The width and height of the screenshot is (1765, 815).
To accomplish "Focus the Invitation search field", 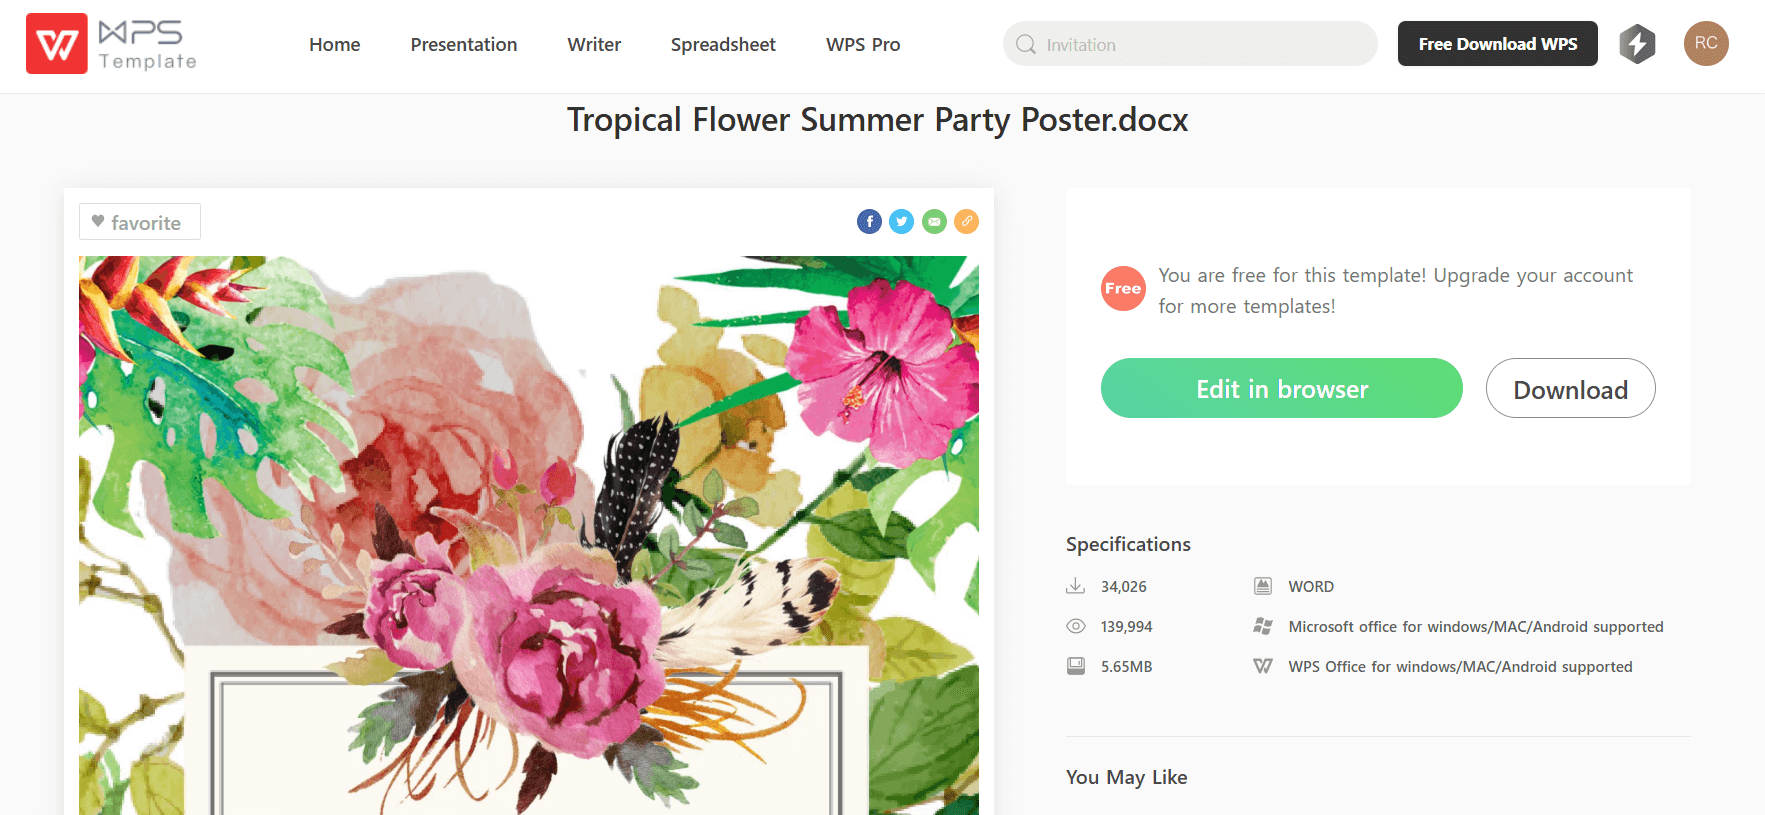I will tap(1190, 44).
